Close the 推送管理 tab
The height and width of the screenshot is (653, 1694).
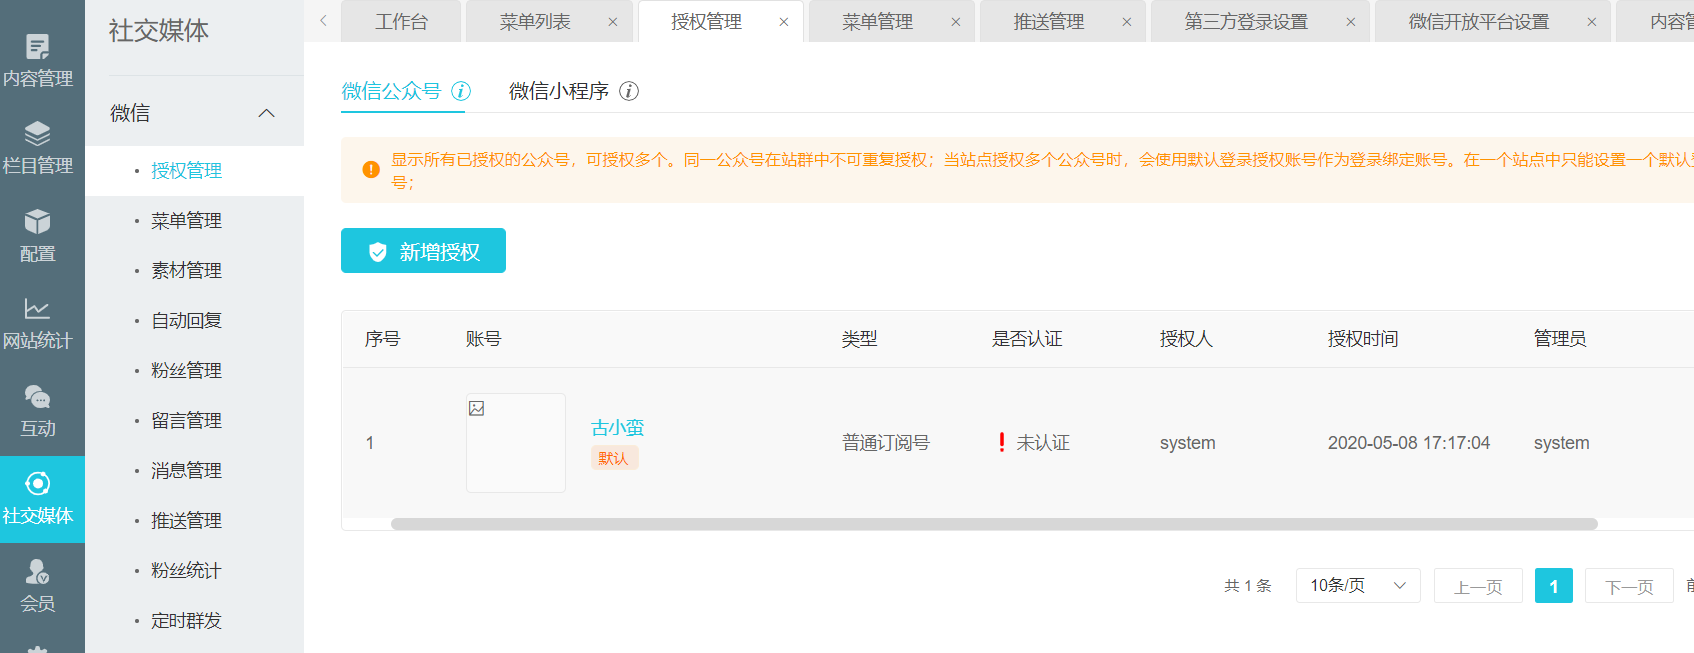[1127, 22]
